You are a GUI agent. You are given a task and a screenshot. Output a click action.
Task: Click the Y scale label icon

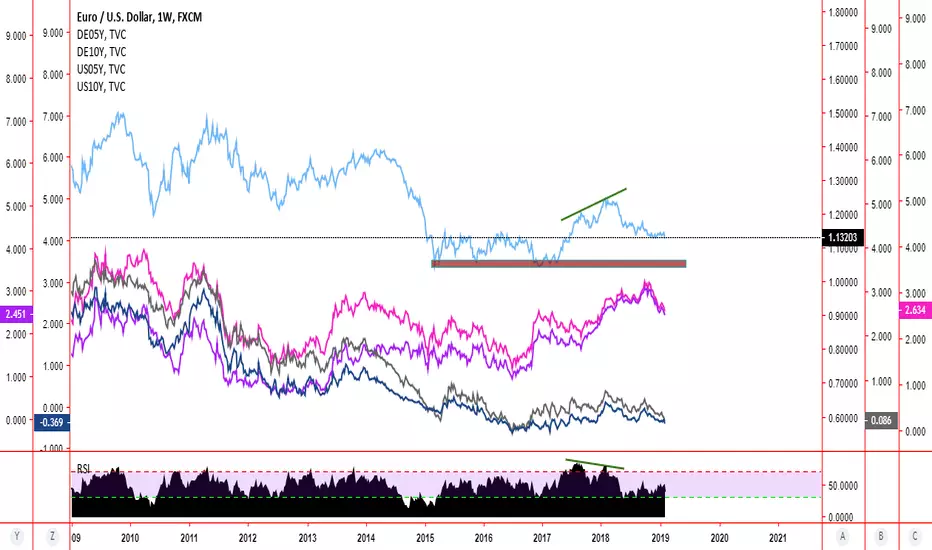coord(17,536)
